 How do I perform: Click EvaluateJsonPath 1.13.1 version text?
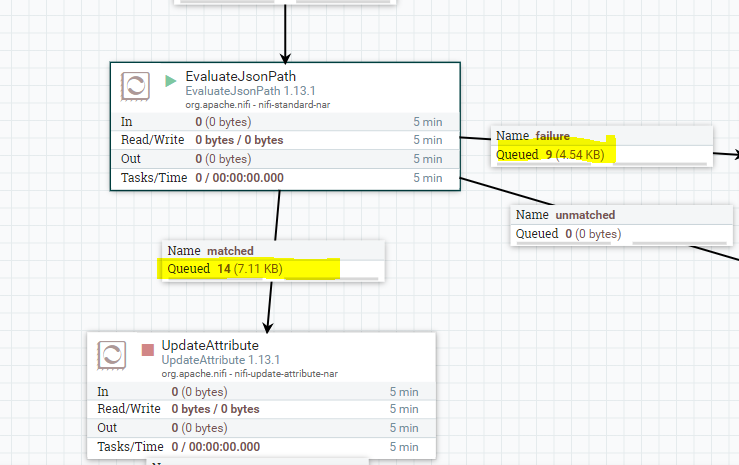pos(250,91)
